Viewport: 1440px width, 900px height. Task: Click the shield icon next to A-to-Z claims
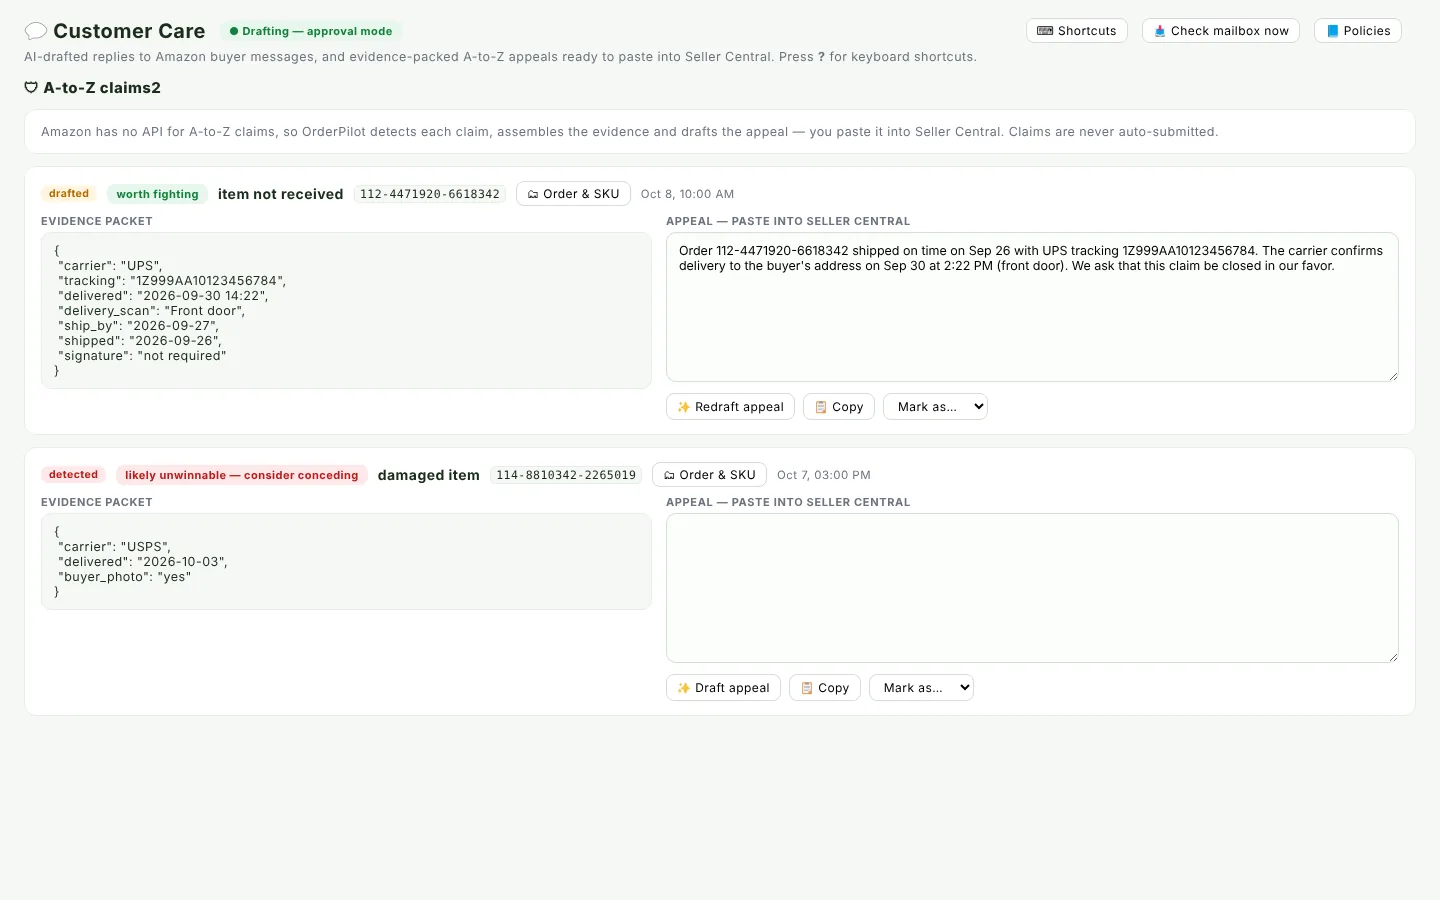coord(31,88)
